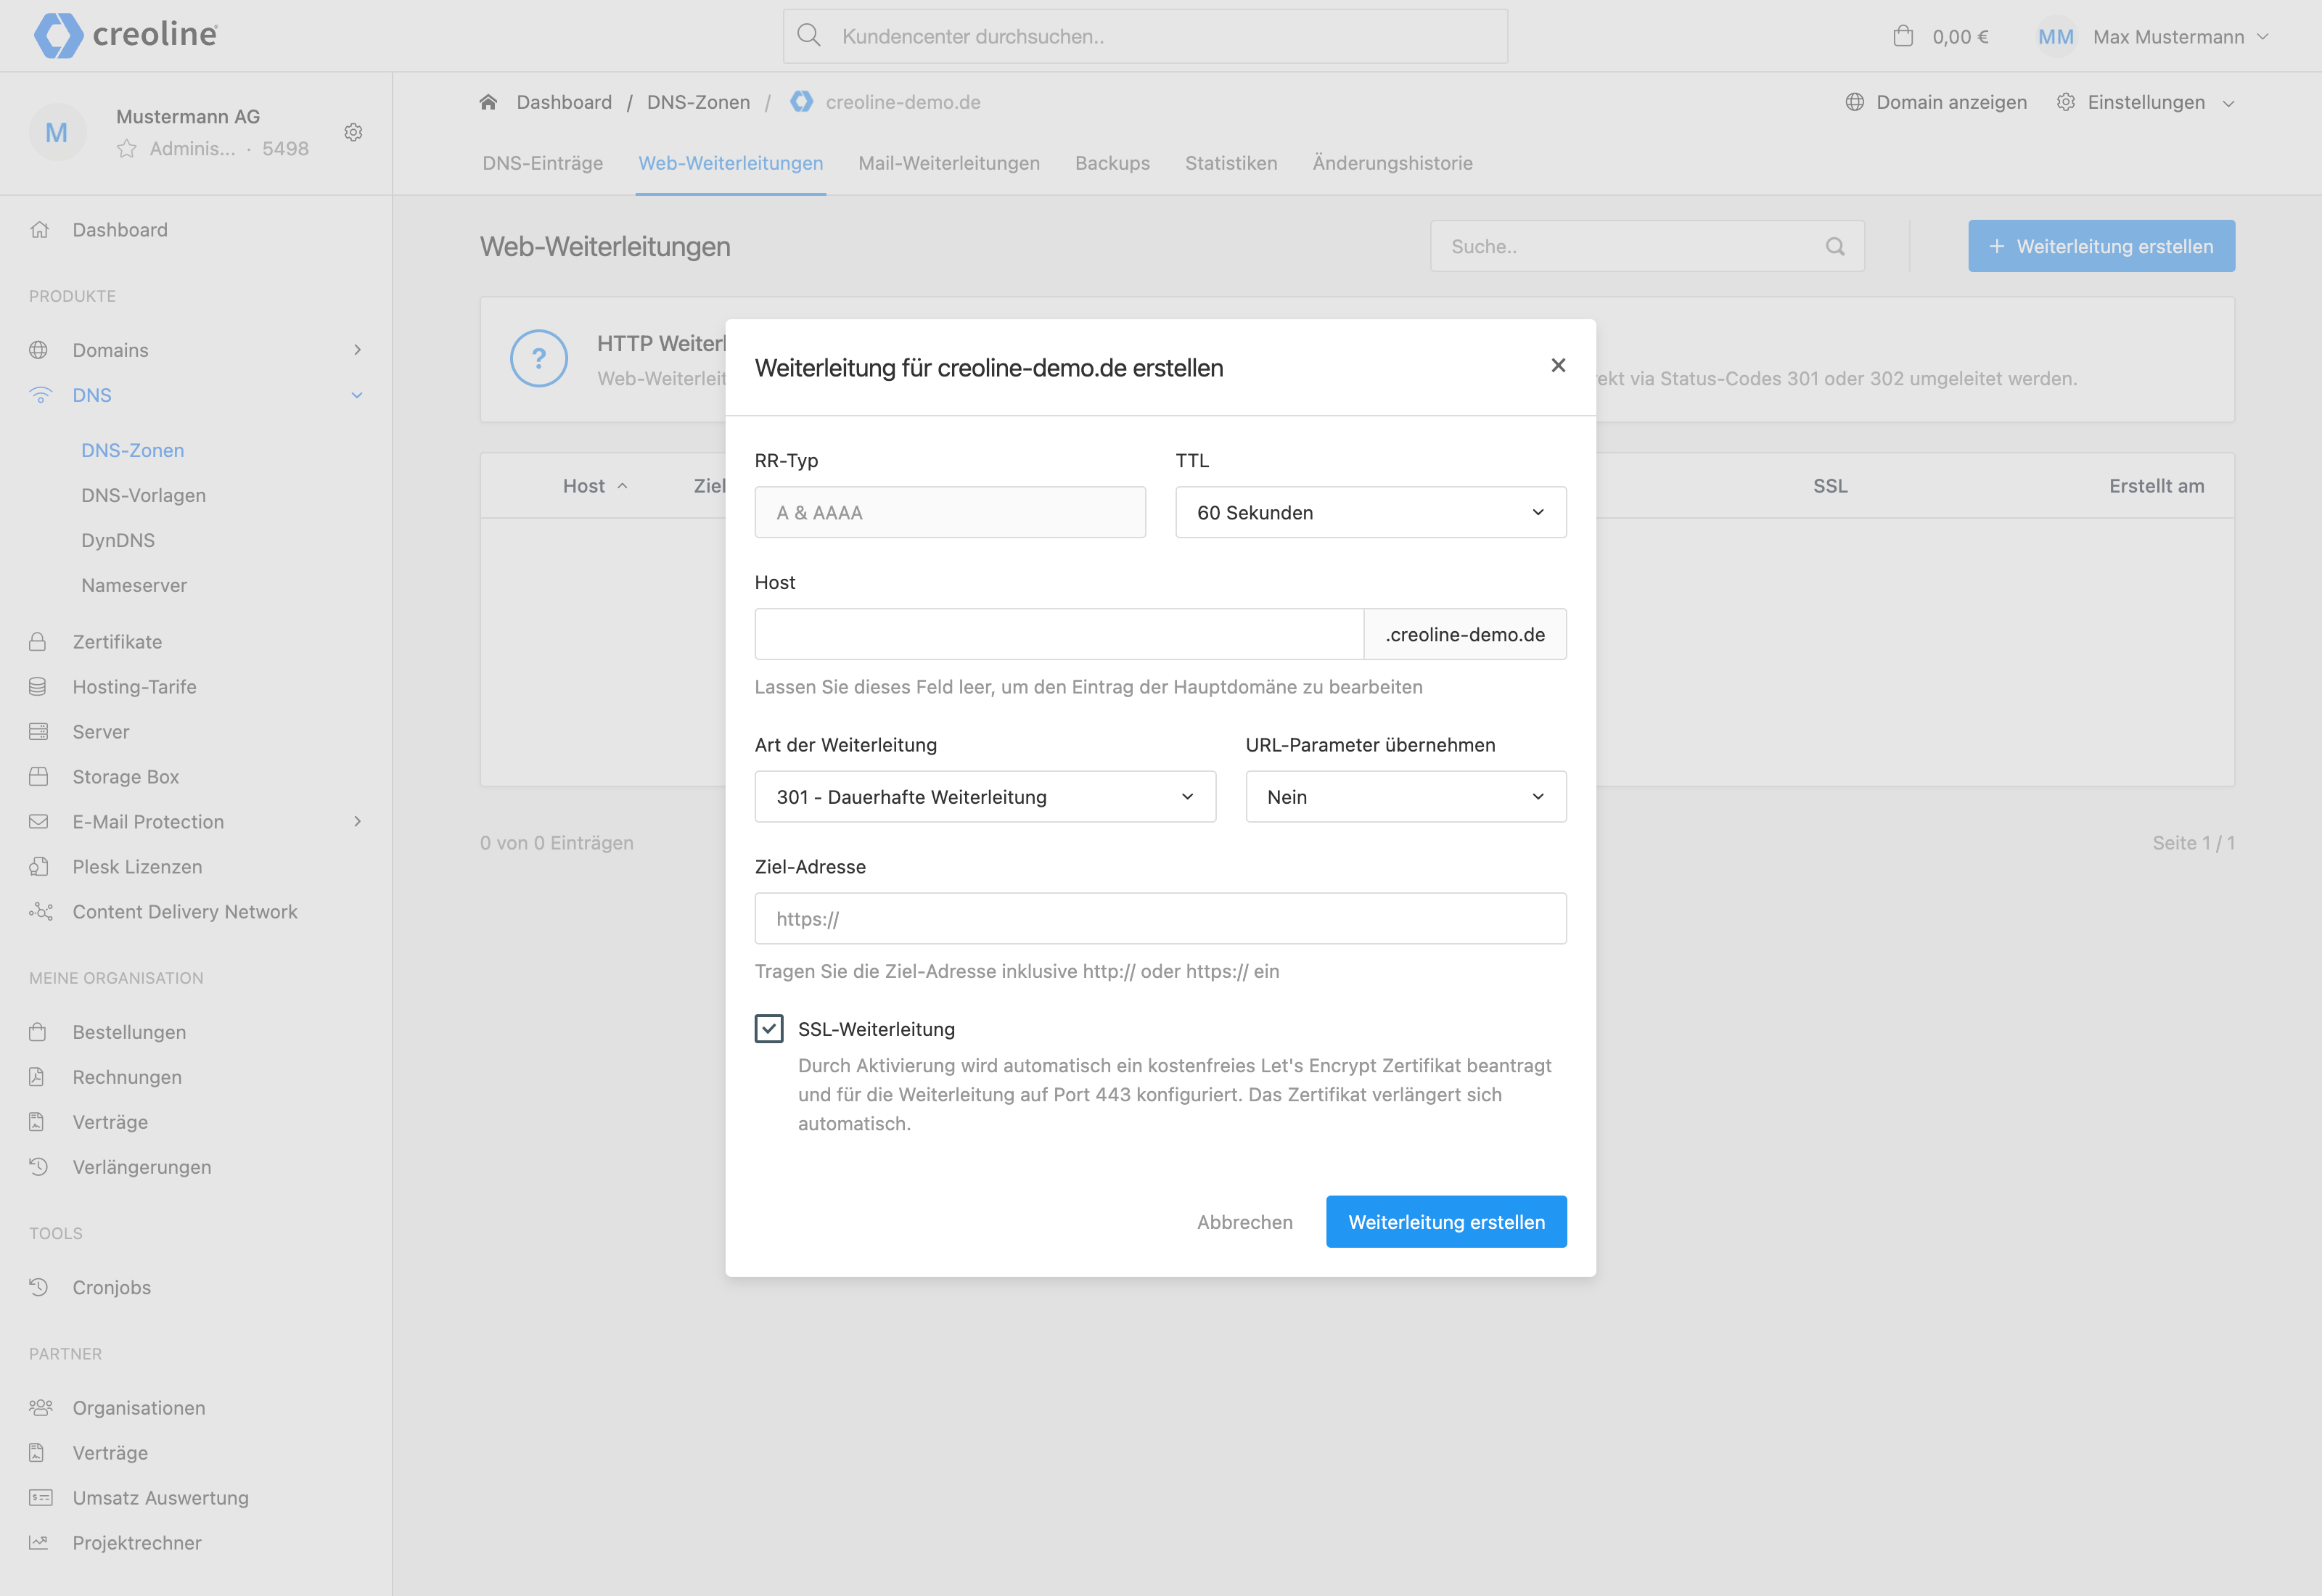Toggle the SSL-Weiterleitung checkbox
Viewport: 2322px width, 1596px height.
tap(768, 1029)
